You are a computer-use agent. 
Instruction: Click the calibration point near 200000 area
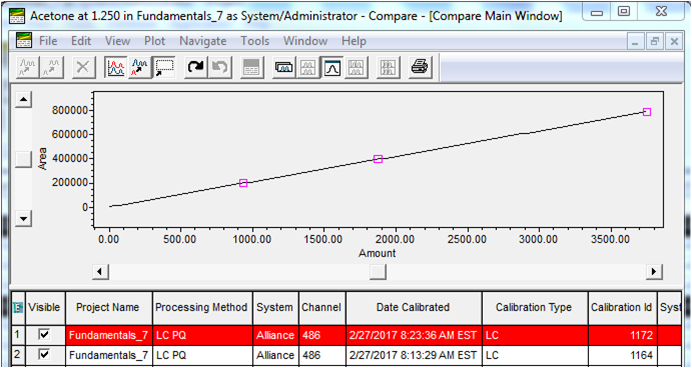click(243, 183)
